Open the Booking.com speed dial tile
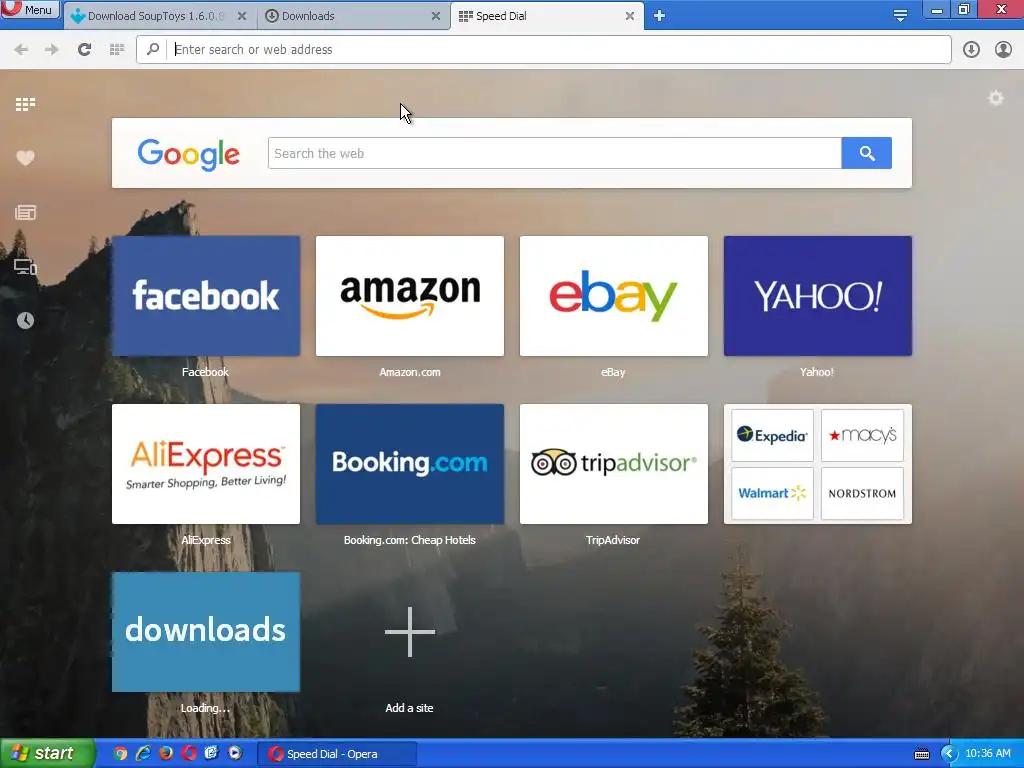1024x768 pixels. [x=409, y=464]
